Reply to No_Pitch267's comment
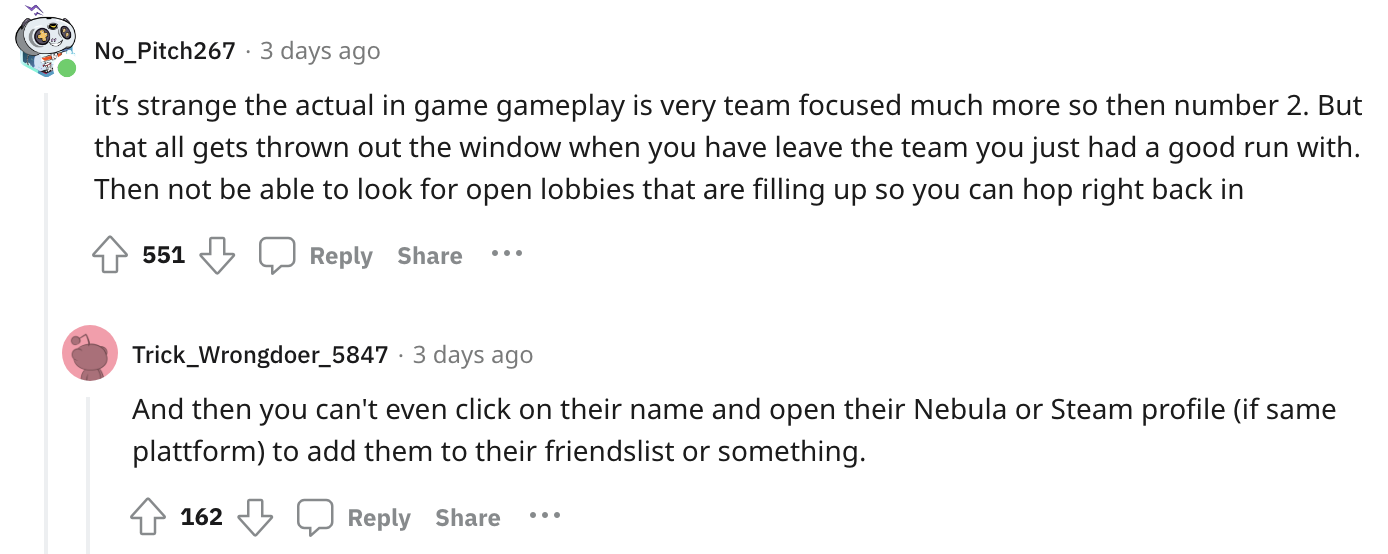1388x554 pixels. click(x=340, y=256)
